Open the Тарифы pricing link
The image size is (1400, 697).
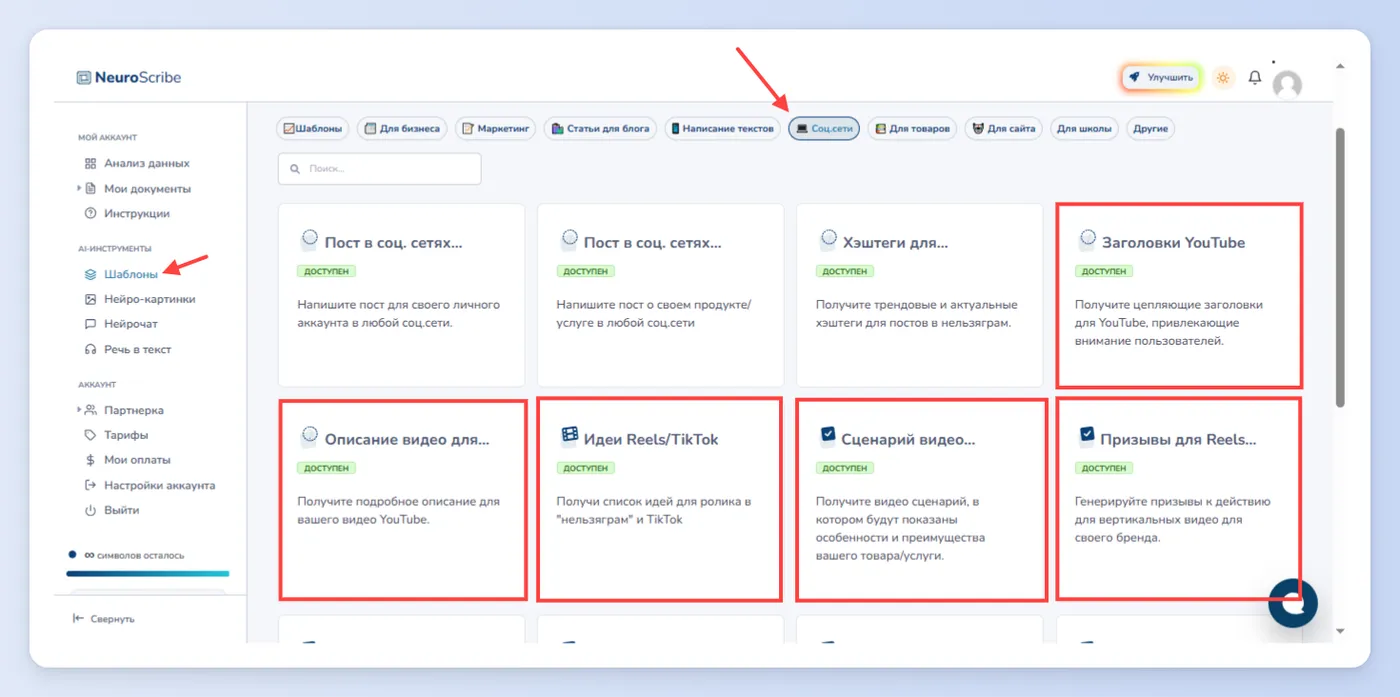(x=116, y=435)
